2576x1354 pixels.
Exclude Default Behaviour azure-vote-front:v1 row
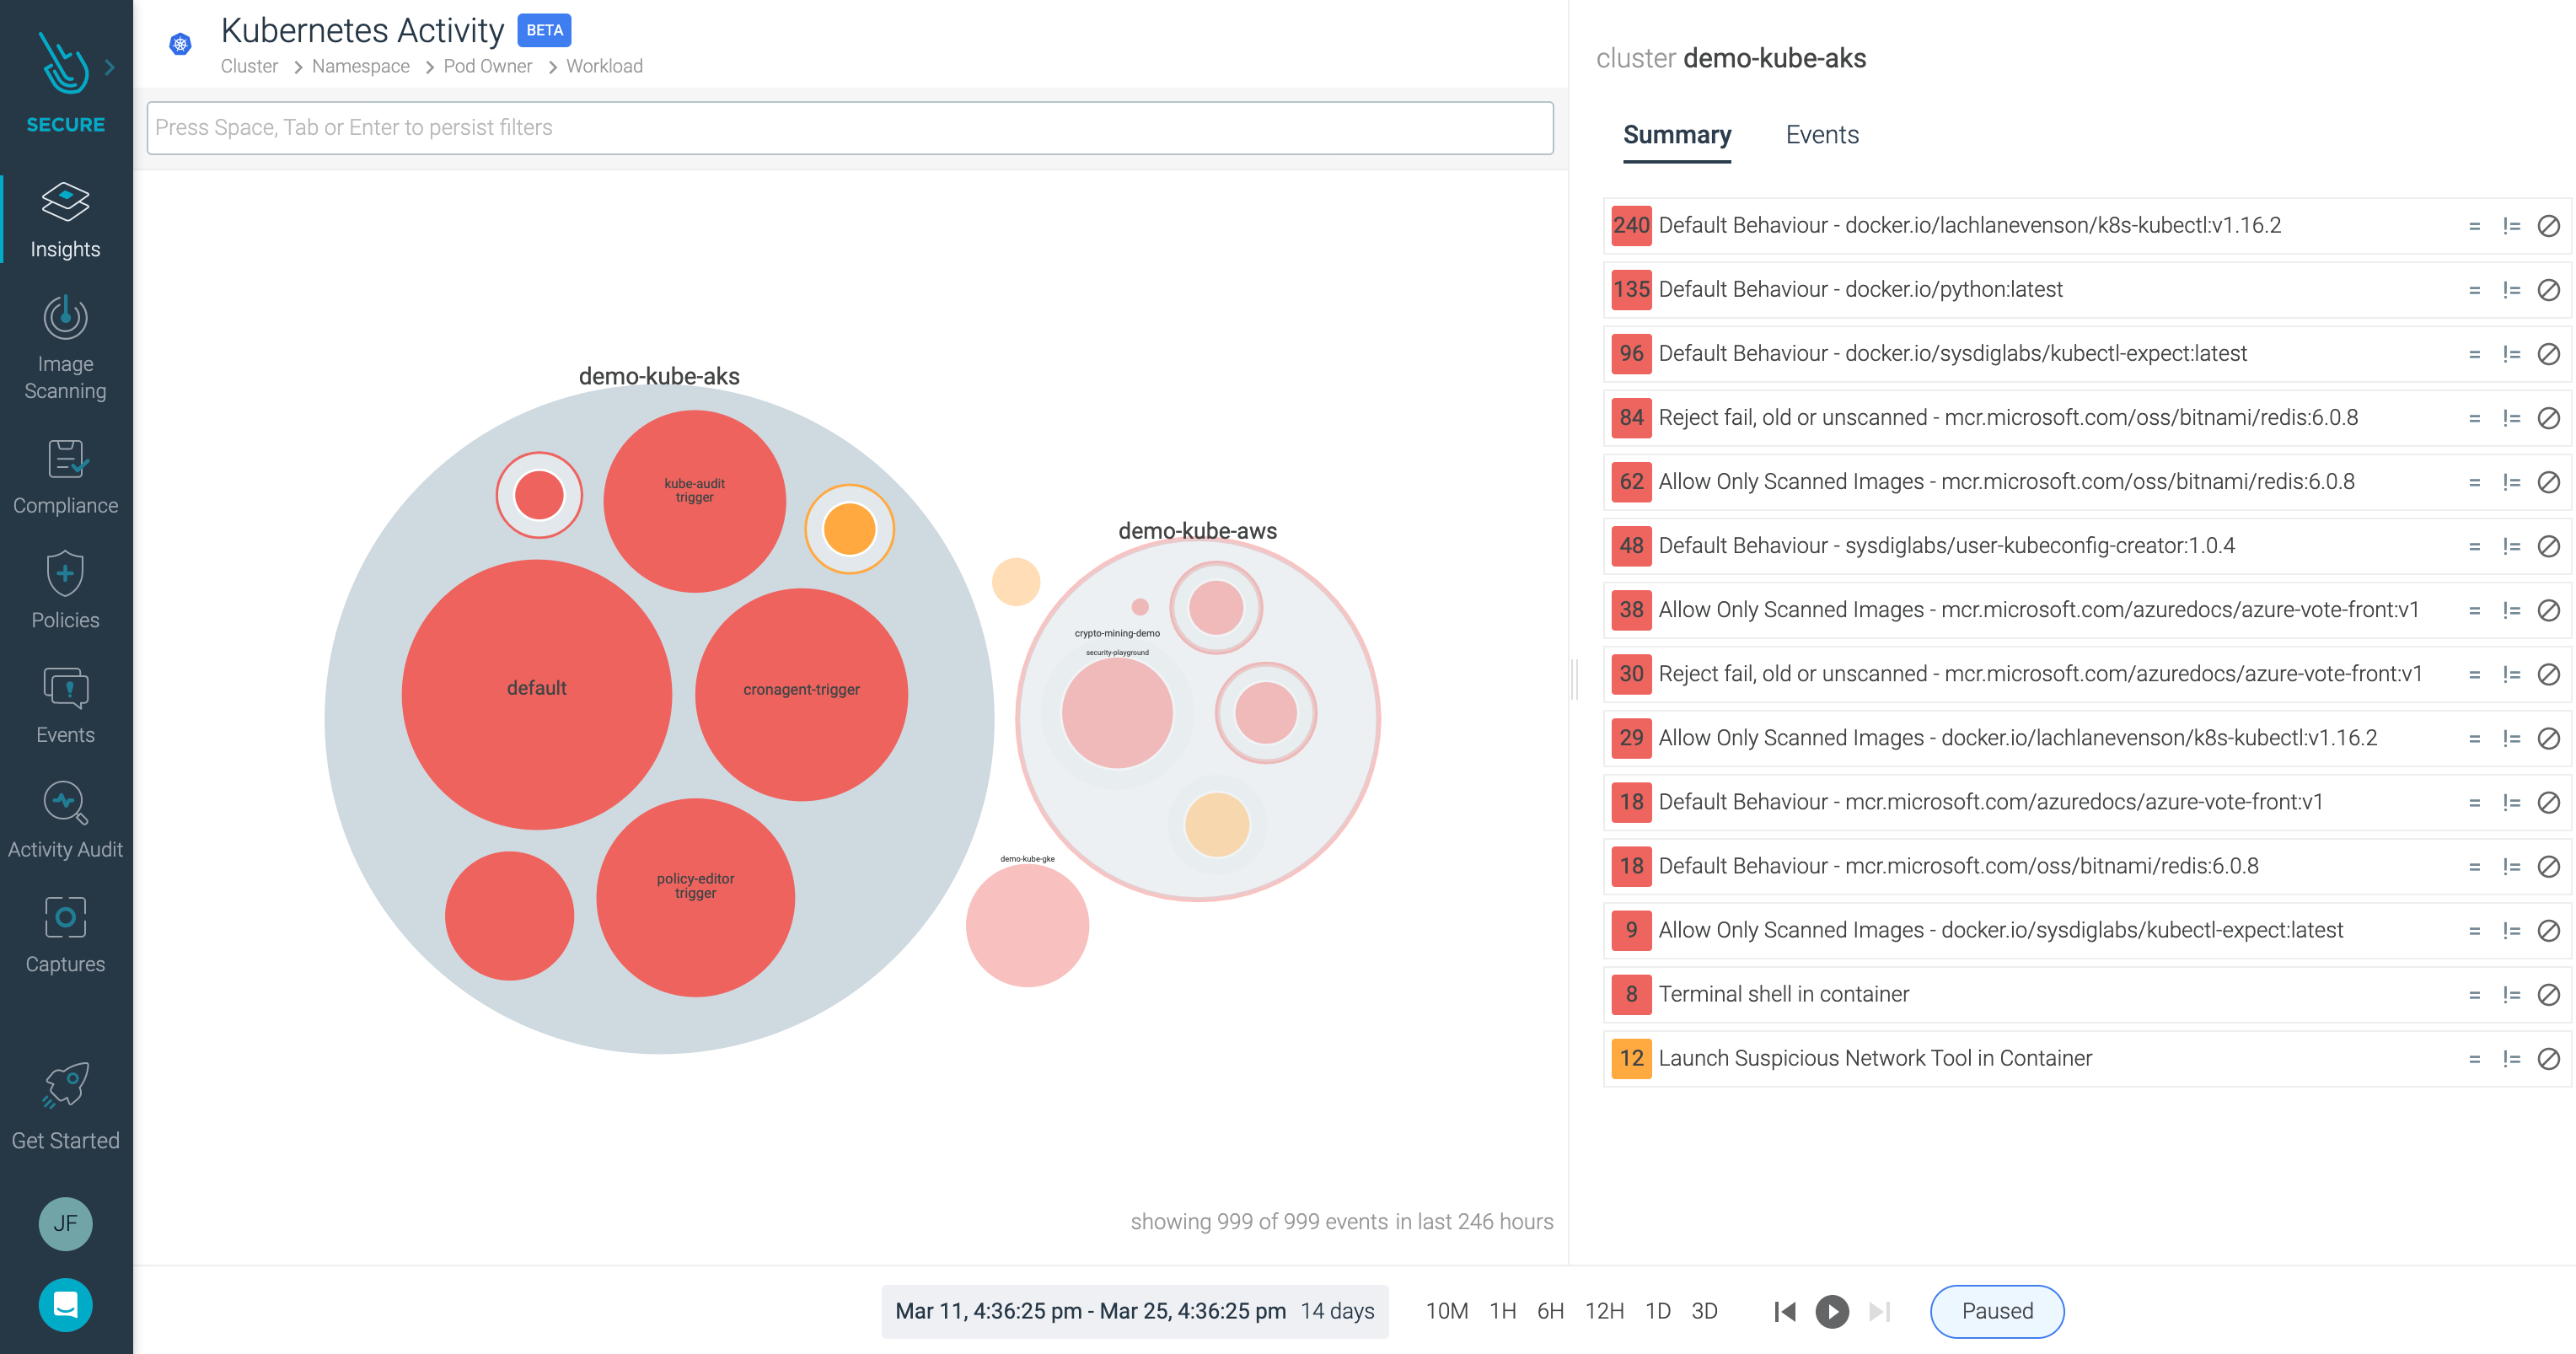(2549, 802)
